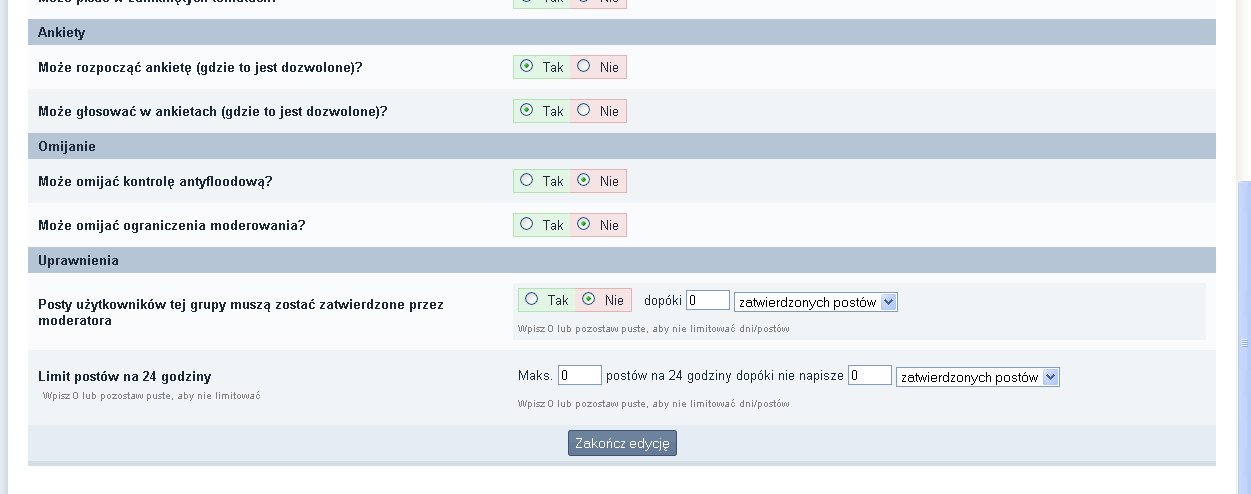Select Nie for posts requiring moderator approval

click(x=589, y=299)
